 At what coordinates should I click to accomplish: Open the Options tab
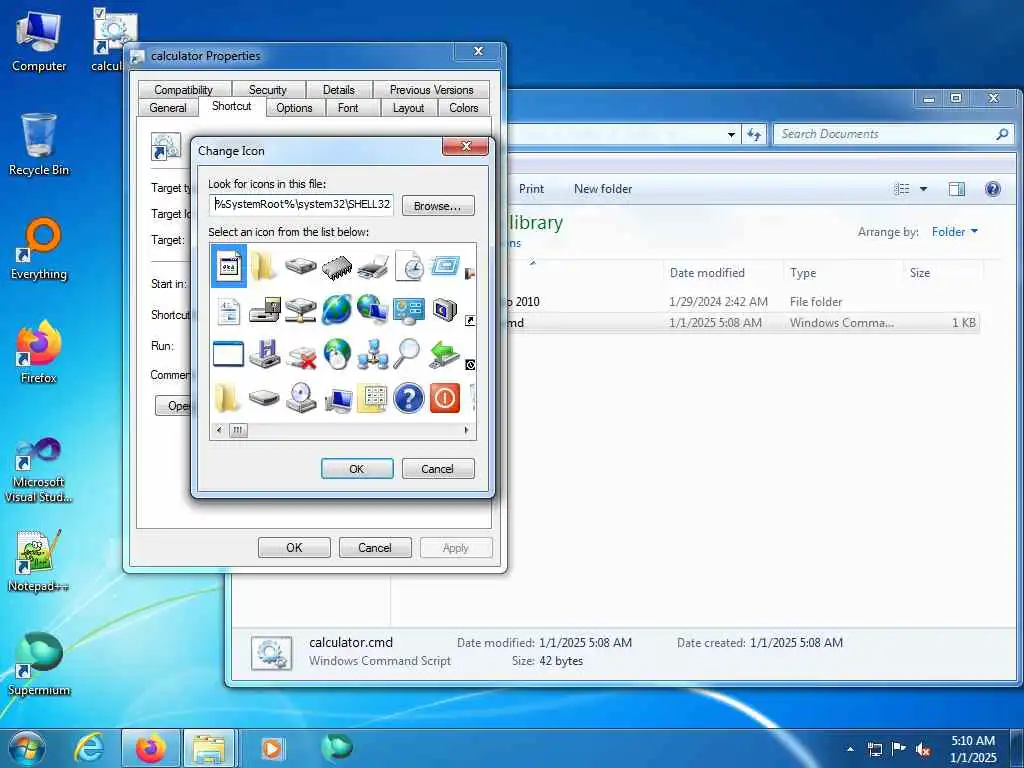294,108
